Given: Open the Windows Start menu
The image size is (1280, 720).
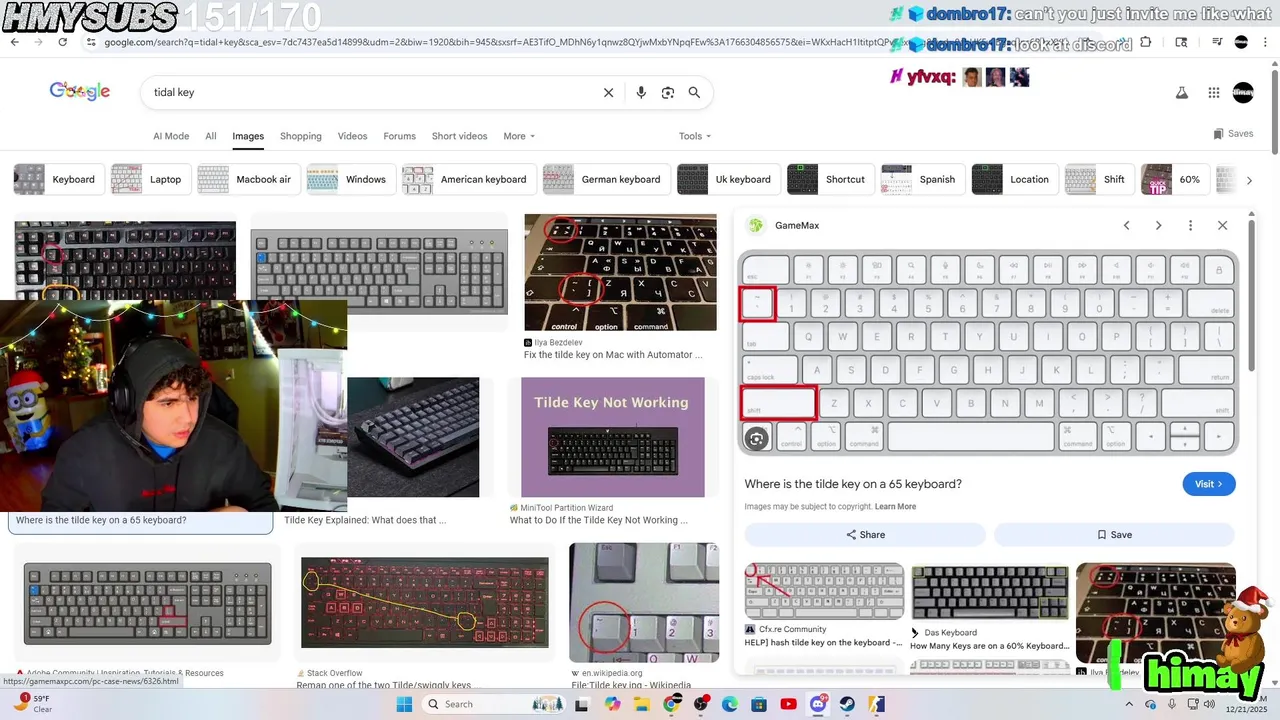Looking at the screenshot, I should pos(404,704).
